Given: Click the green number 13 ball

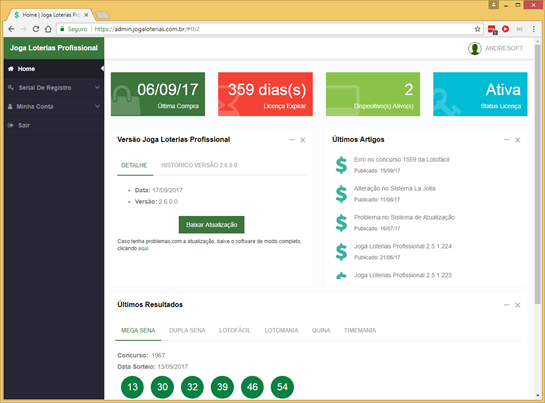Looking at the screenshot, I should (x=132, y=387).
